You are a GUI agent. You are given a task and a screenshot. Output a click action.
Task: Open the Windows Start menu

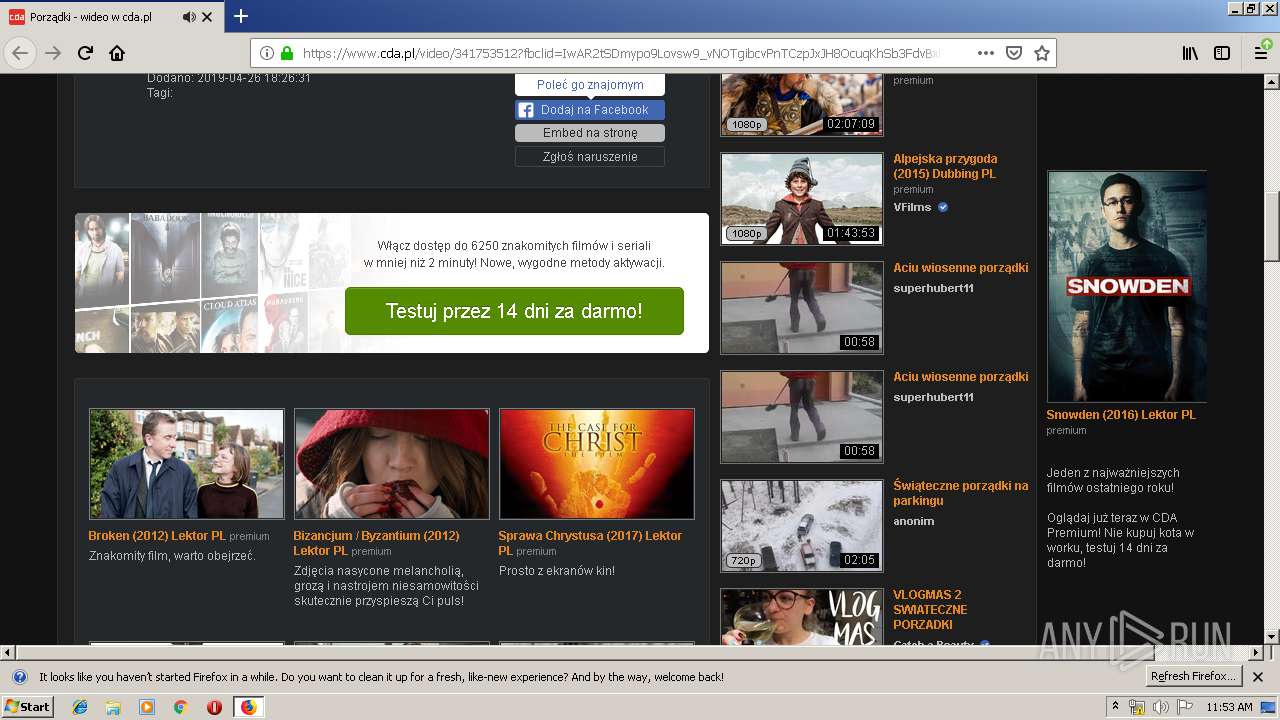click(x=28, y=707)
